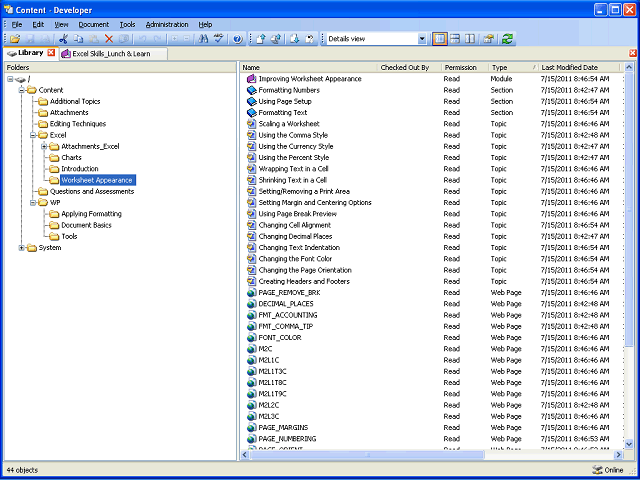
Task: Toggle the vertical split layout button
Action: pyautogui.click(x=470, y=39)
